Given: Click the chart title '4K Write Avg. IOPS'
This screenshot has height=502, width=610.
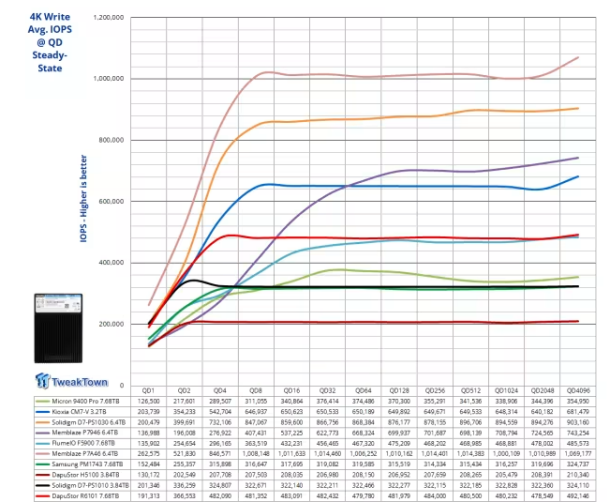Looking at the screenshot, I should 50,23.
